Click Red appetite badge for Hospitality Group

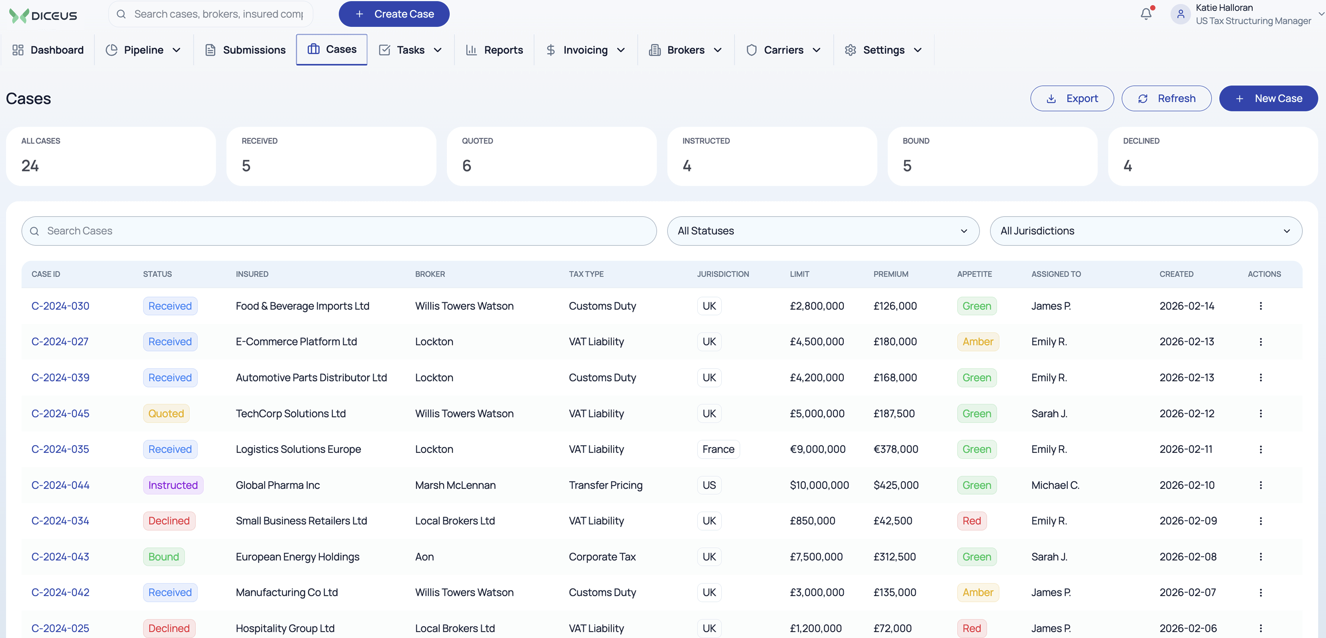971,629
